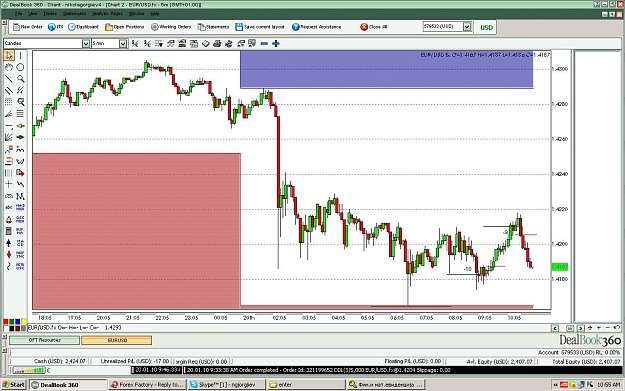Open the calculator tool
Image resolution: width=625 pixels, height=391 pixels.
(x=9, y=231)
